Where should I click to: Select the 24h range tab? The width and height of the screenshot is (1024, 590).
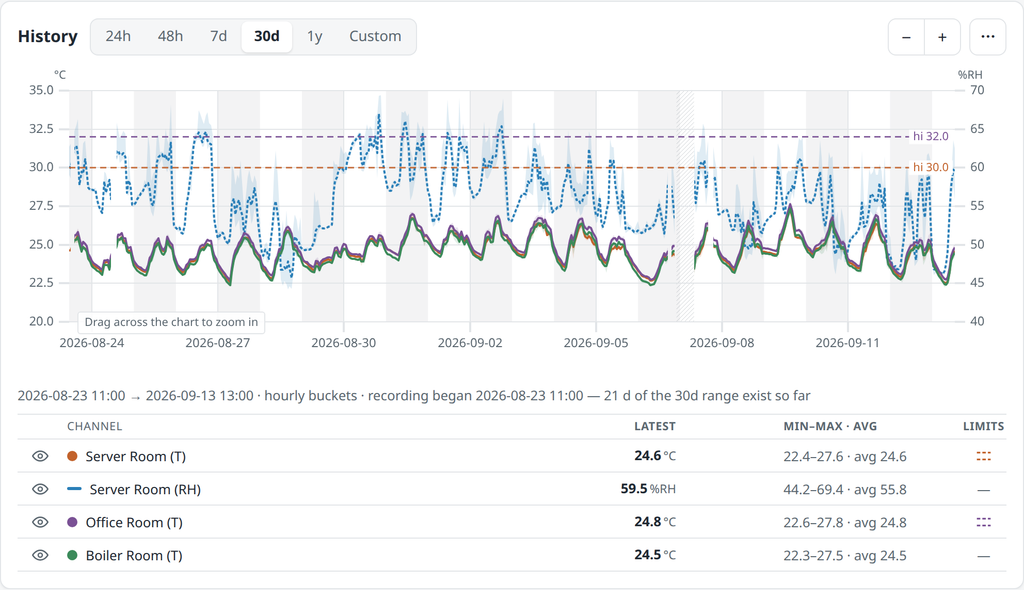click(118, 36)
